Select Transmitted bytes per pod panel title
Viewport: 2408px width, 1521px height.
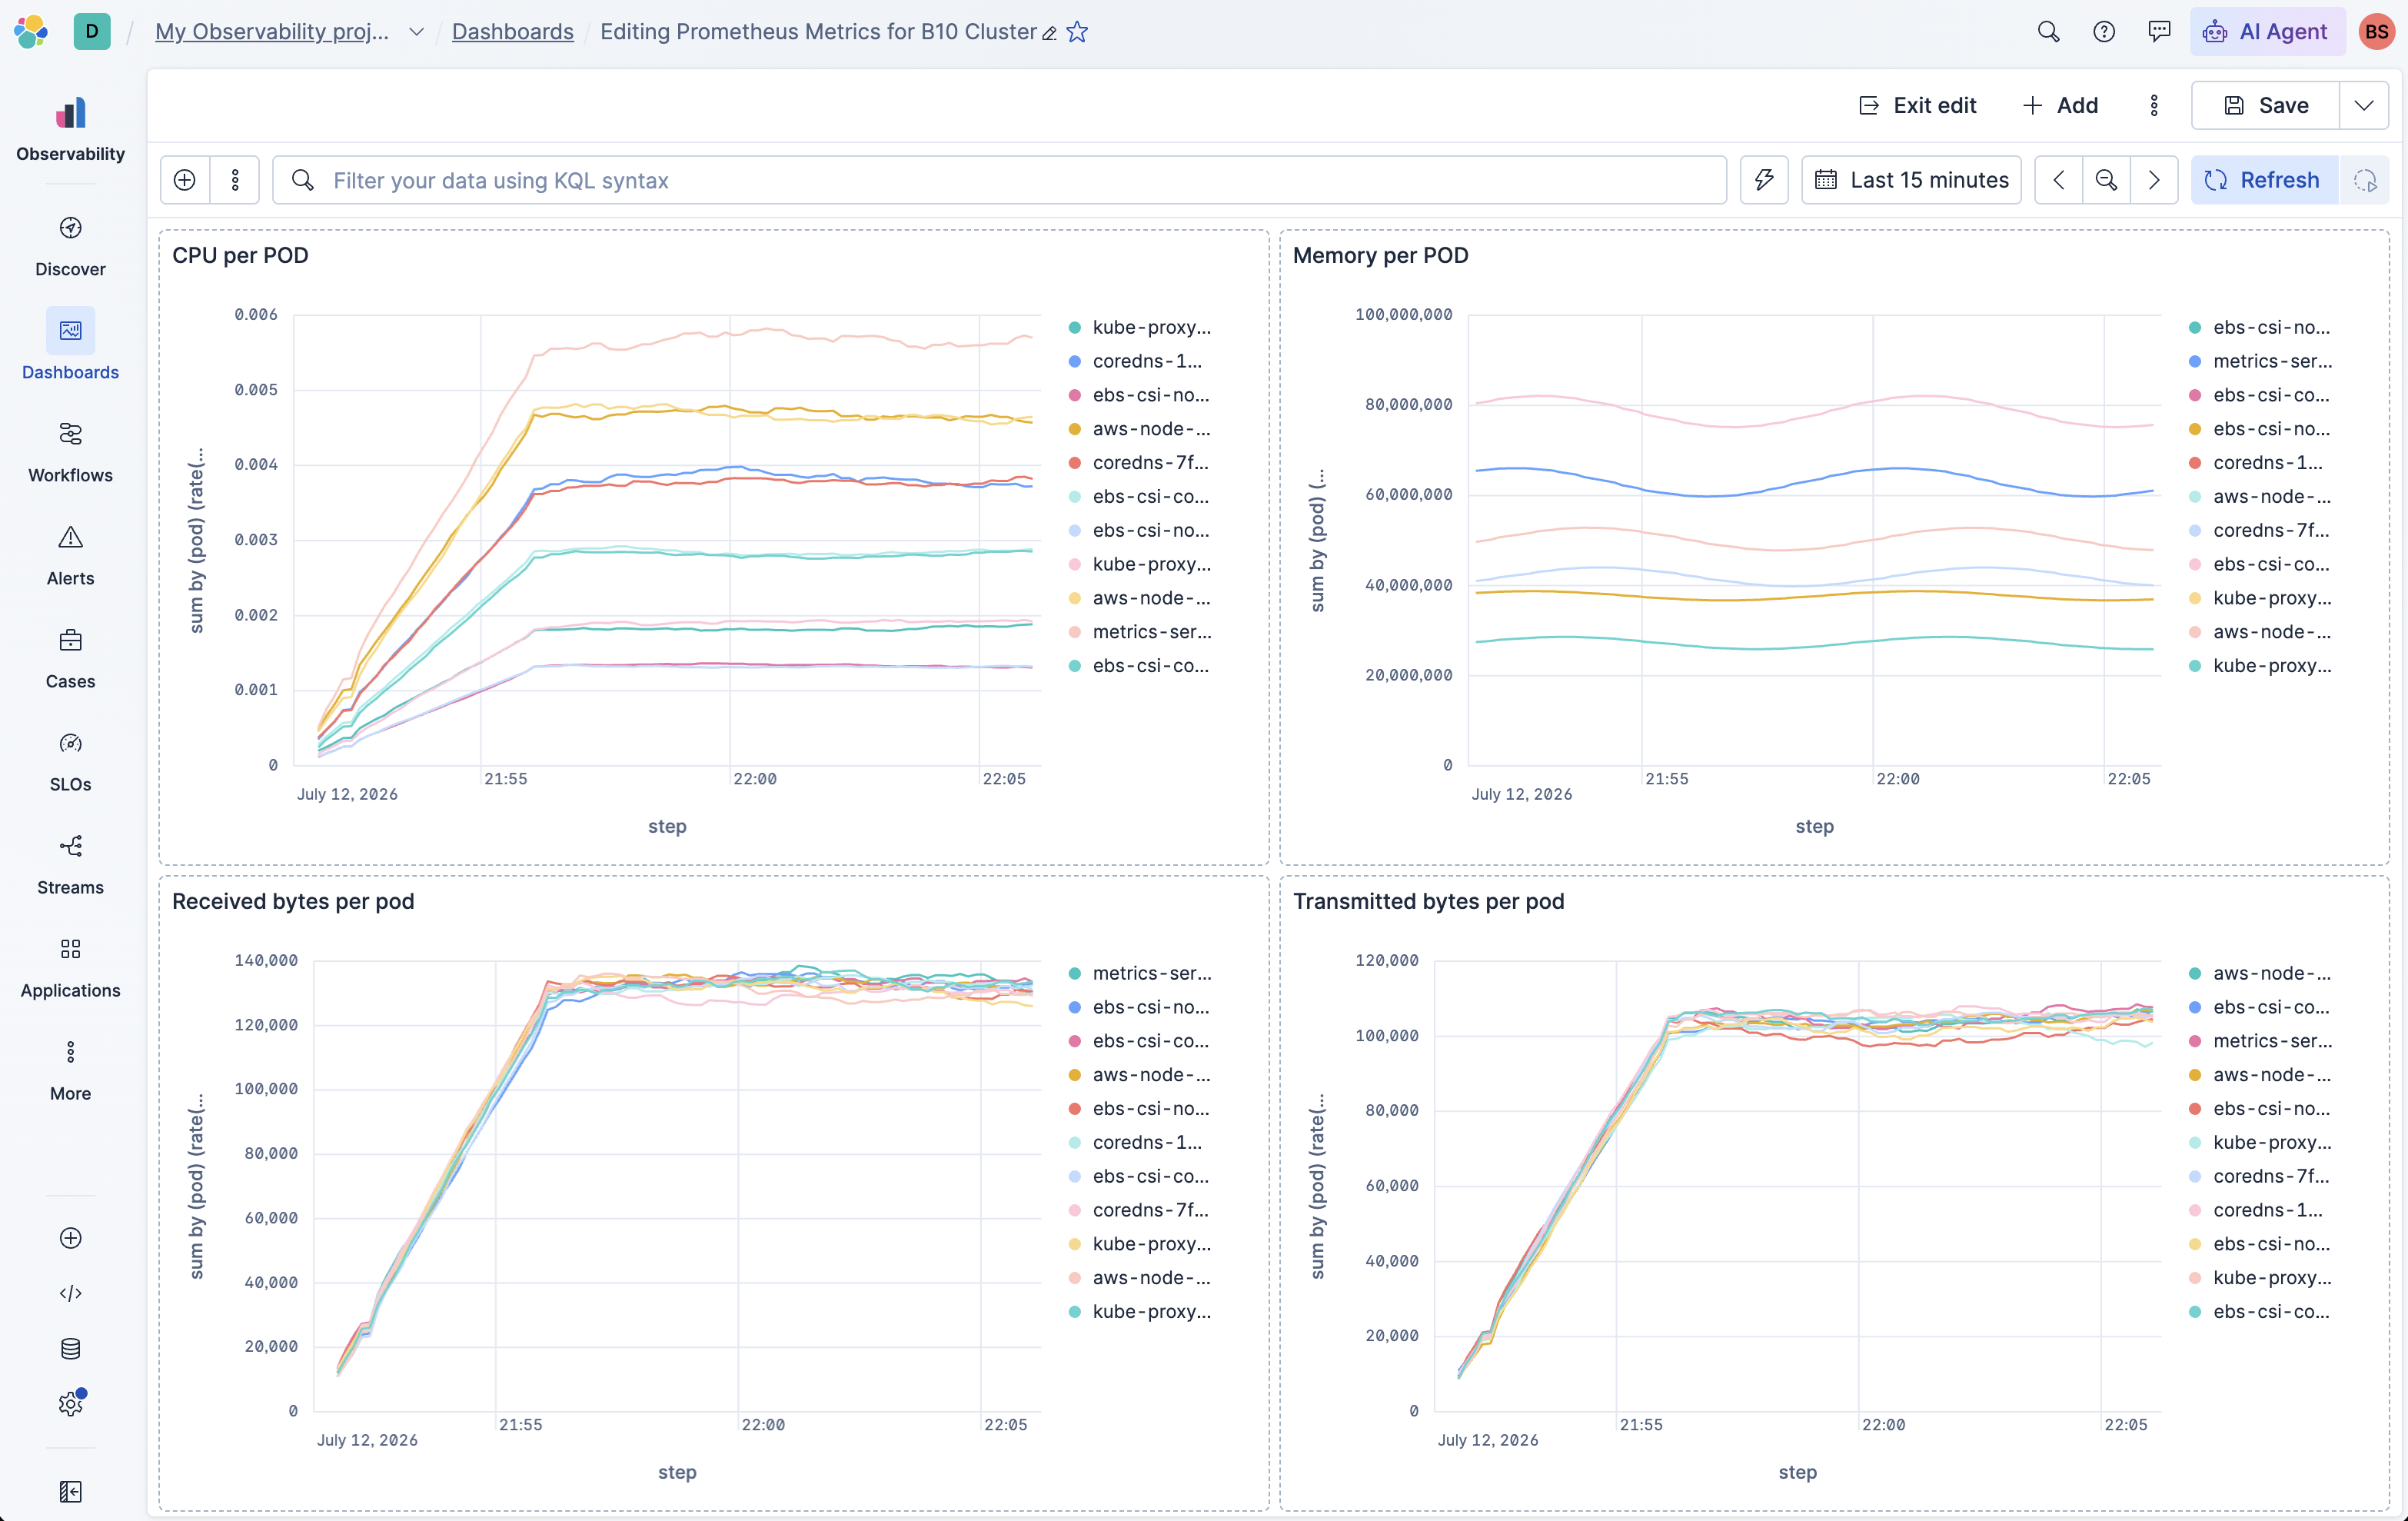[x=1428, y=901]
